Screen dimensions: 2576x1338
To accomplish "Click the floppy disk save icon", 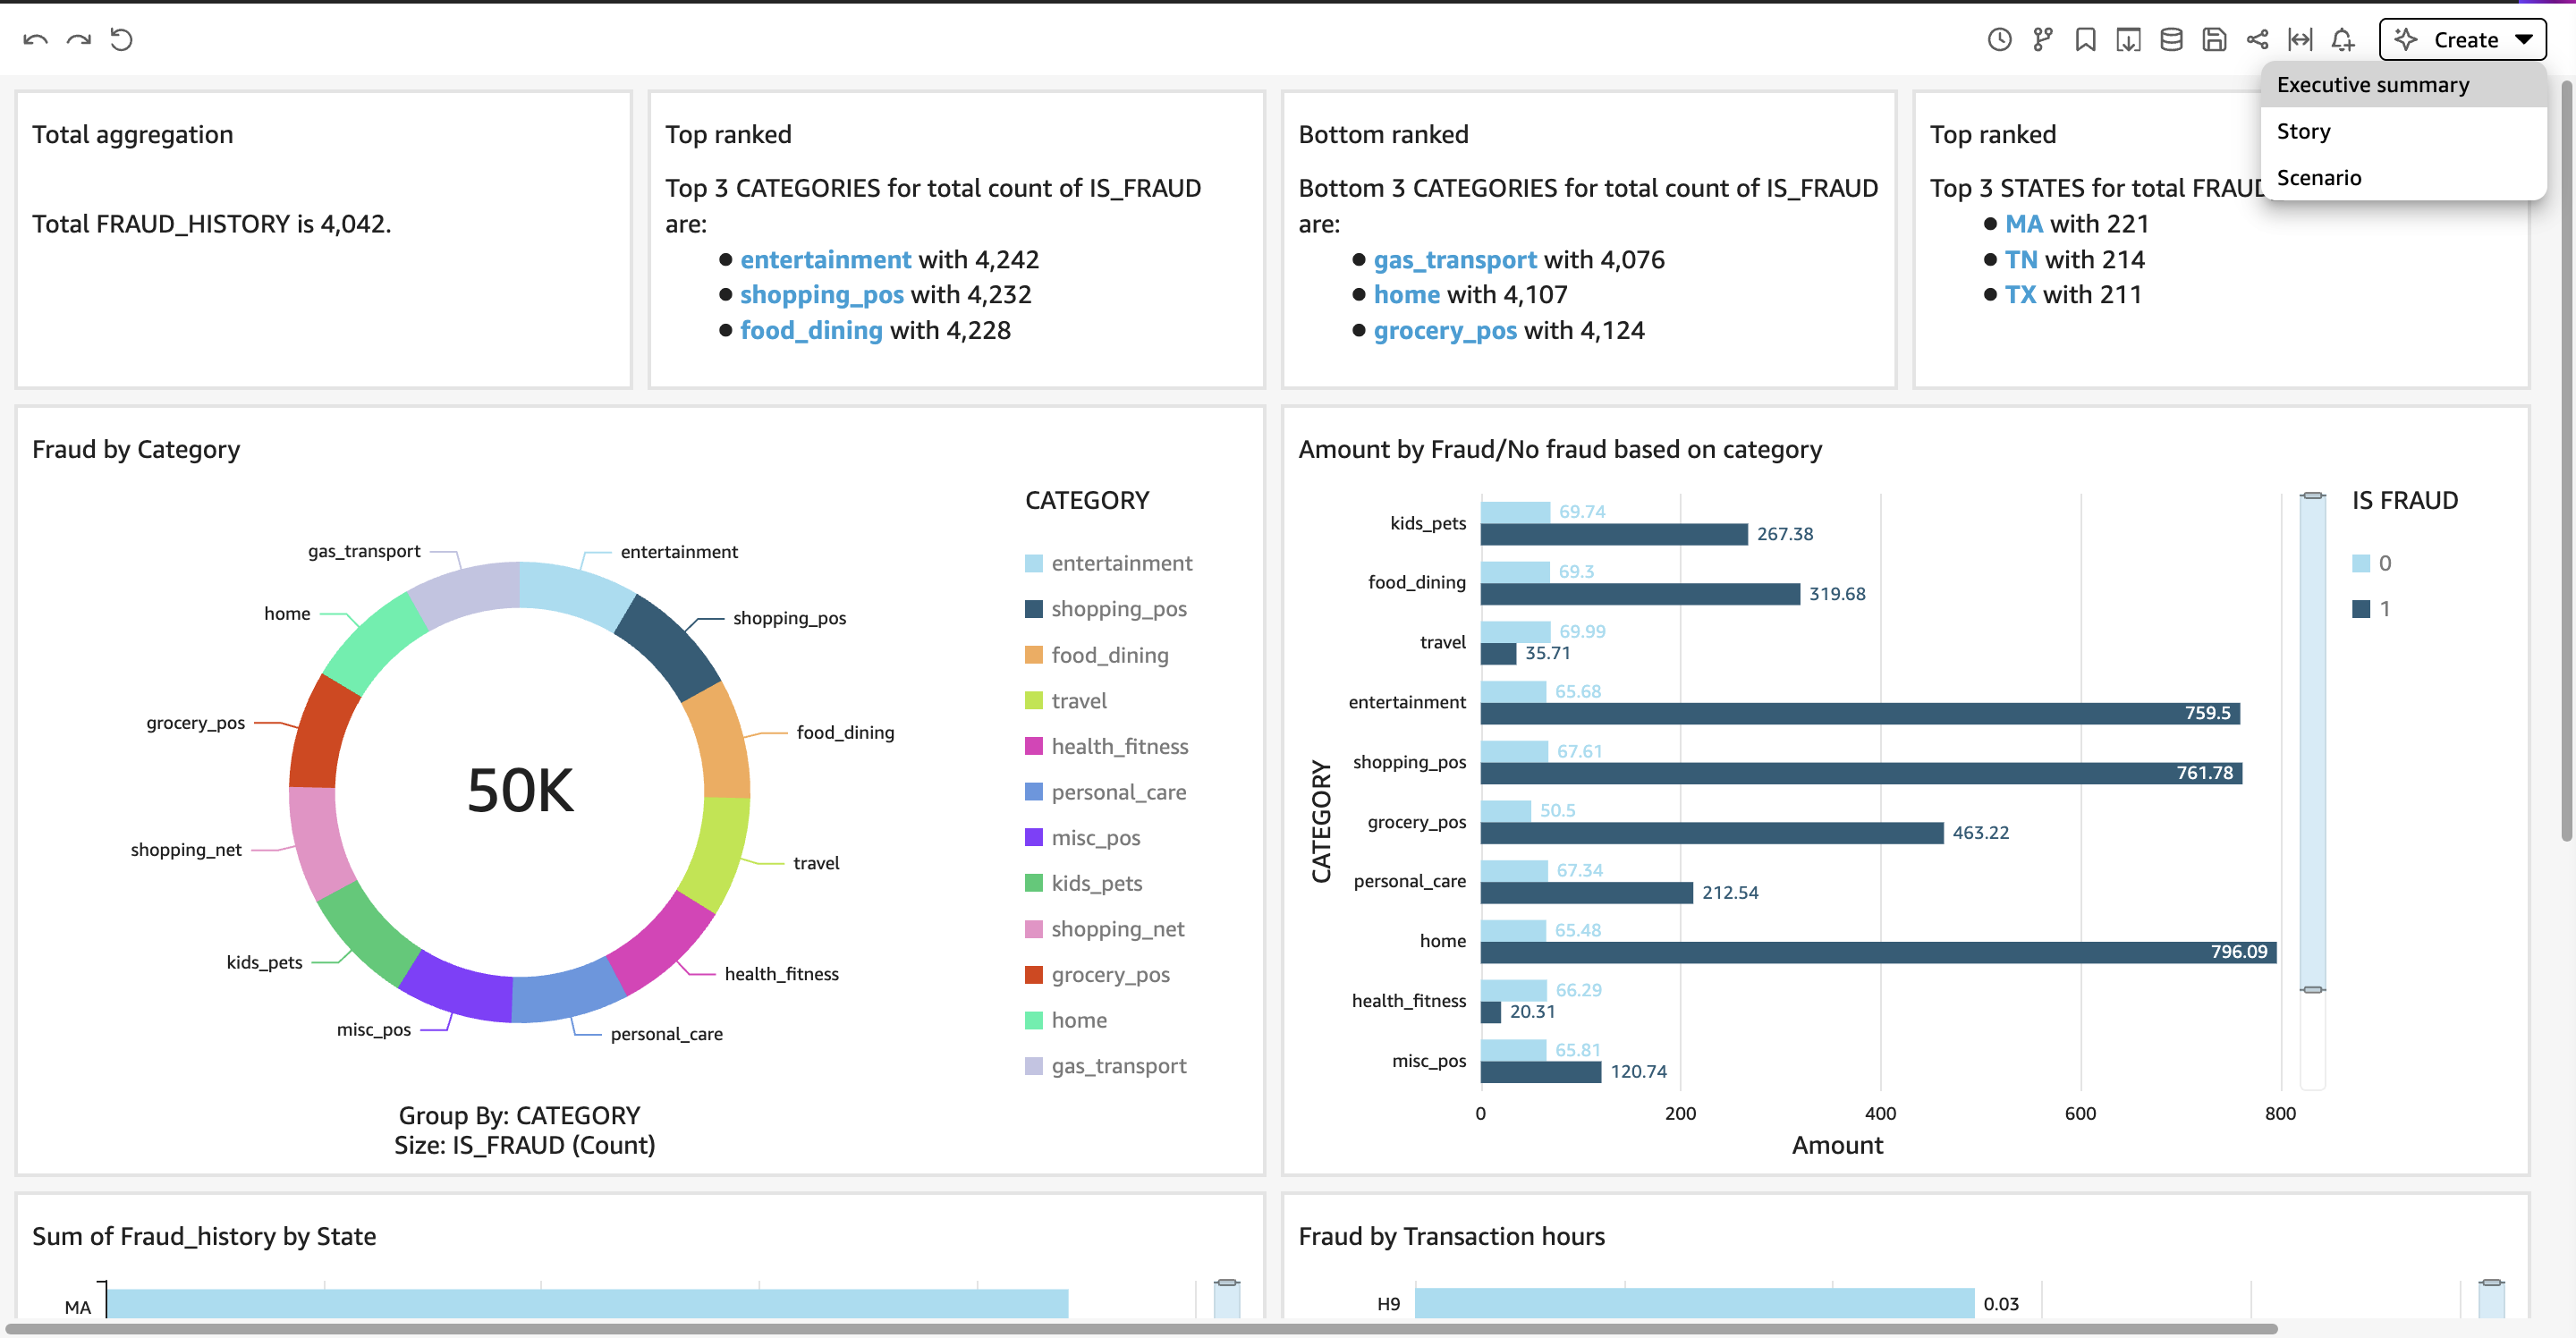I will click(2214, 40).
